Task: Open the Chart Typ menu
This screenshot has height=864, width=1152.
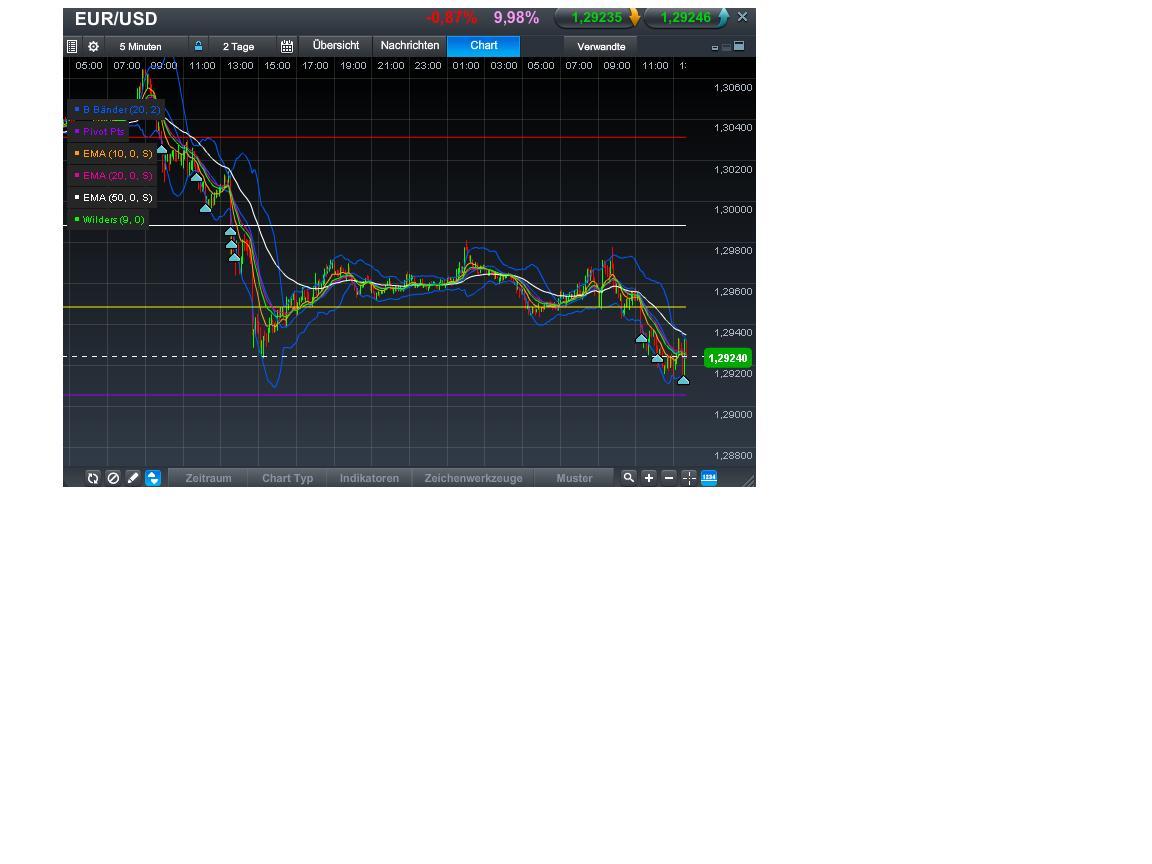Action: 287,478
